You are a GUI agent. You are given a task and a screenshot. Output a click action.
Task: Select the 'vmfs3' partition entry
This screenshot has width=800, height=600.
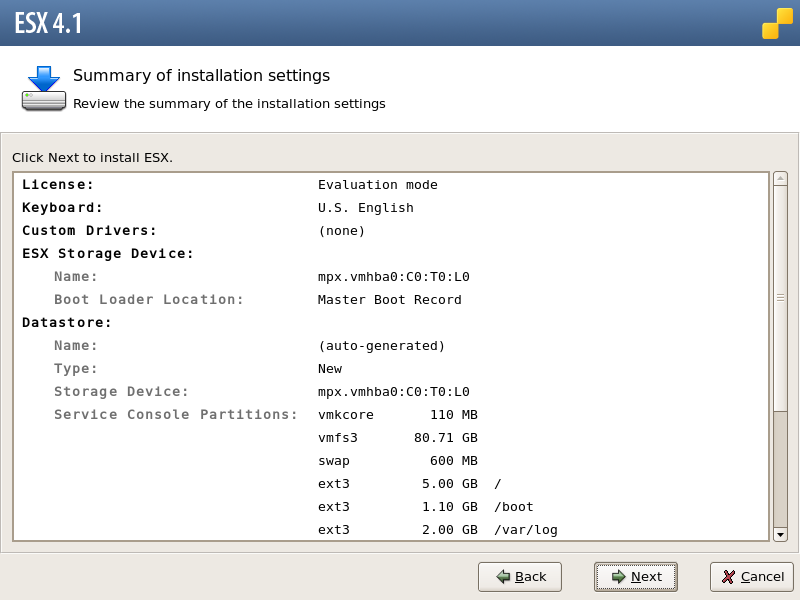pyautogui.click(x=338, y=438)
